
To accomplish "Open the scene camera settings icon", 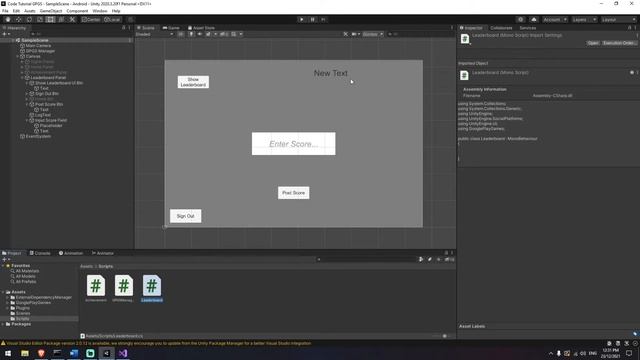I will [x=354, y=34].
